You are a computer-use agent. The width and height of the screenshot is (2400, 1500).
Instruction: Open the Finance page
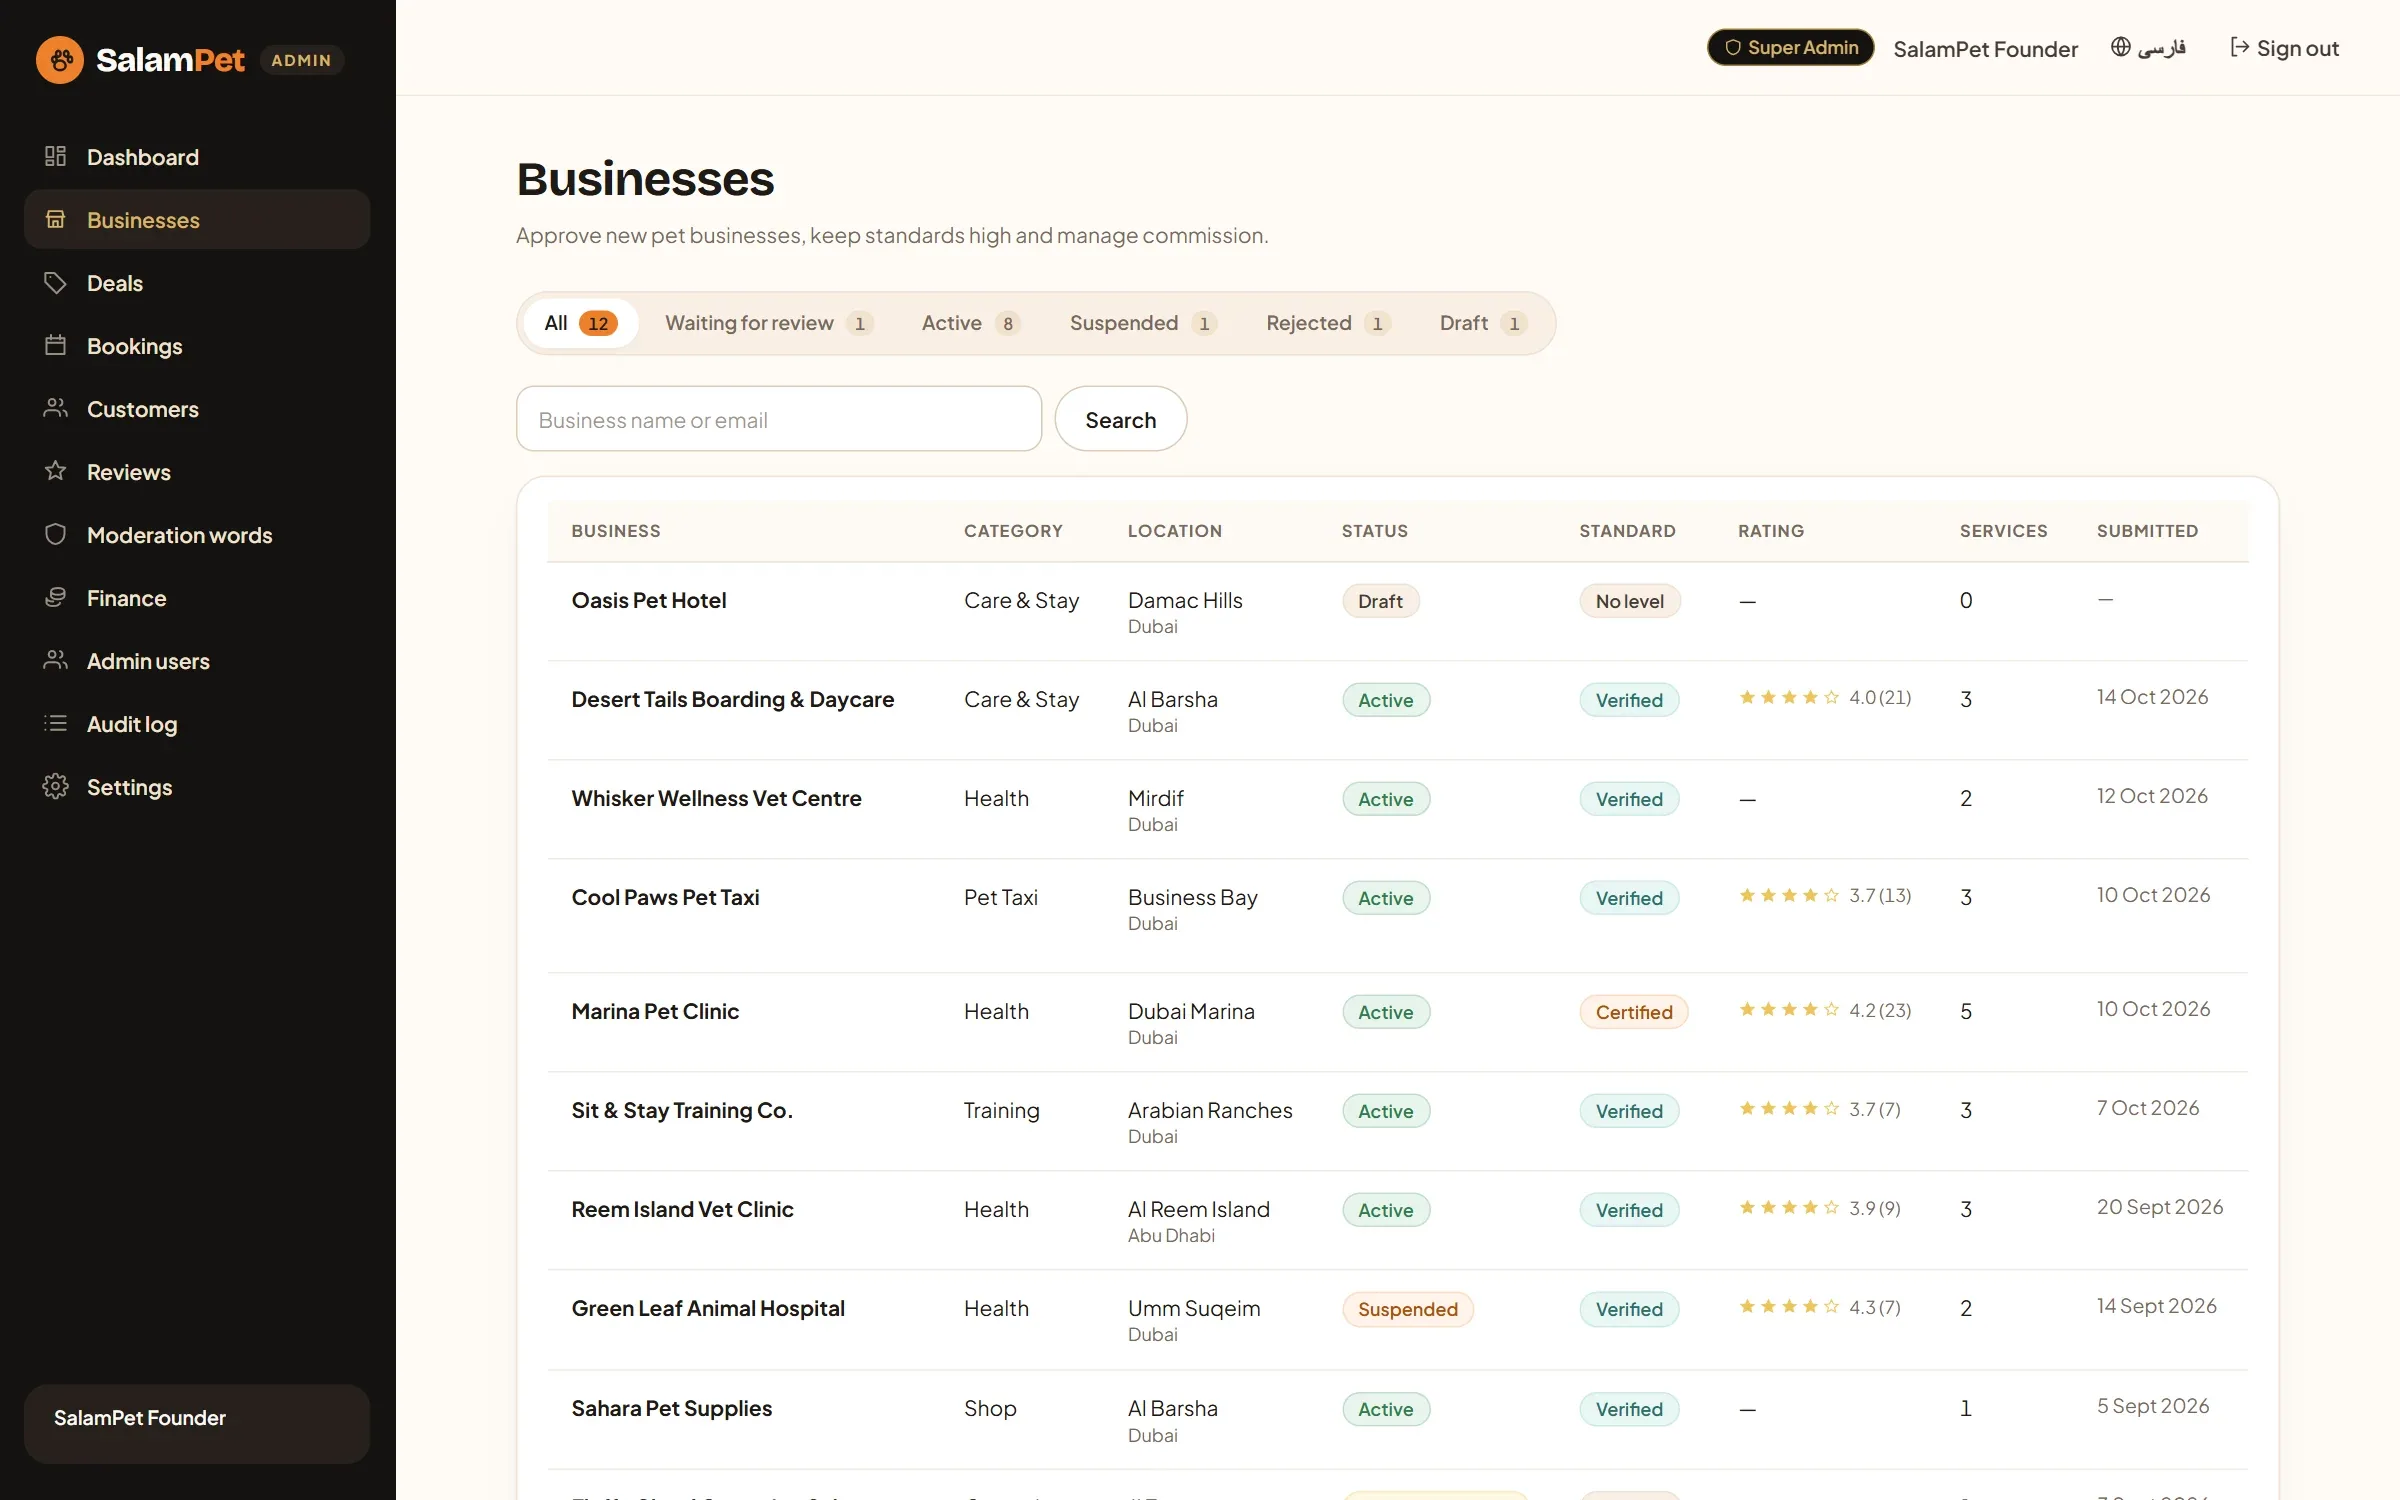[x=197, y=598]
